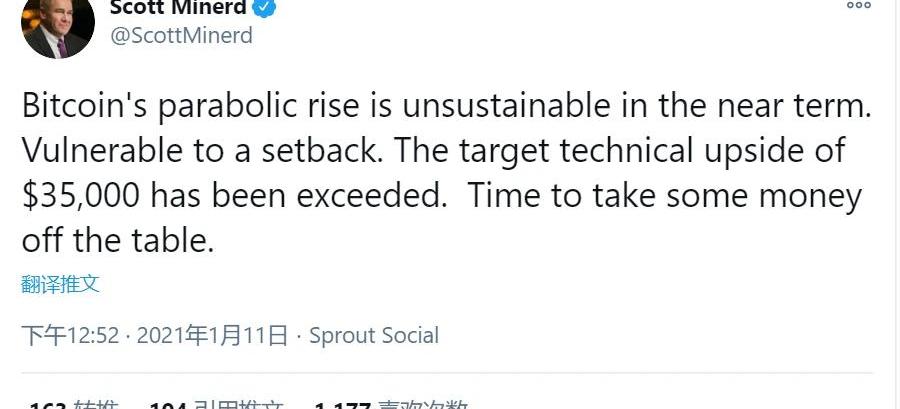Open the tweet's more options menu
This screenshot has width=900, height=409.
(858, 5)
